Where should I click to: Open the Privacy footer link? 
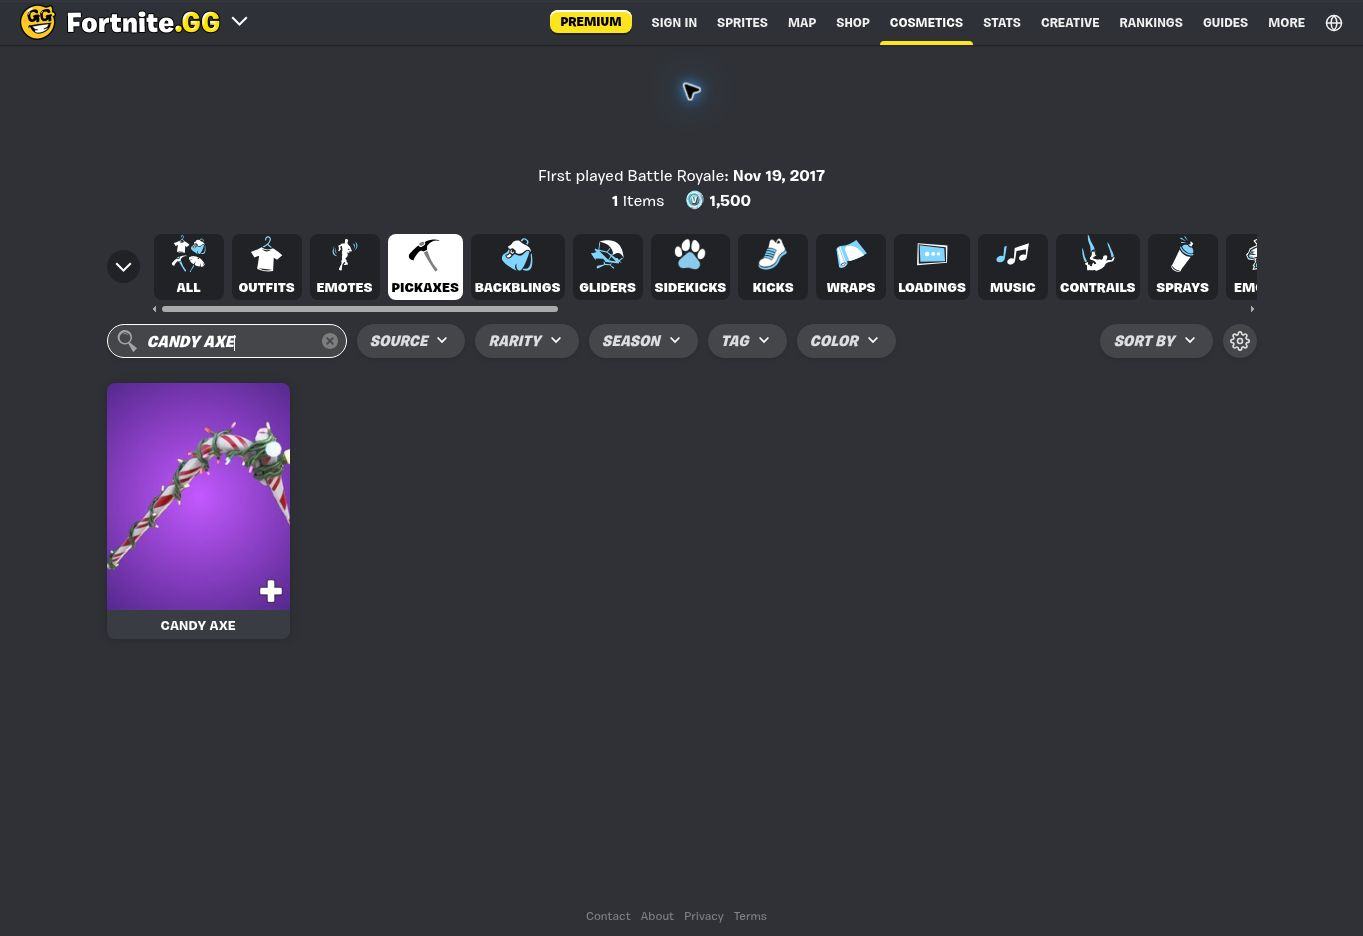704,916
